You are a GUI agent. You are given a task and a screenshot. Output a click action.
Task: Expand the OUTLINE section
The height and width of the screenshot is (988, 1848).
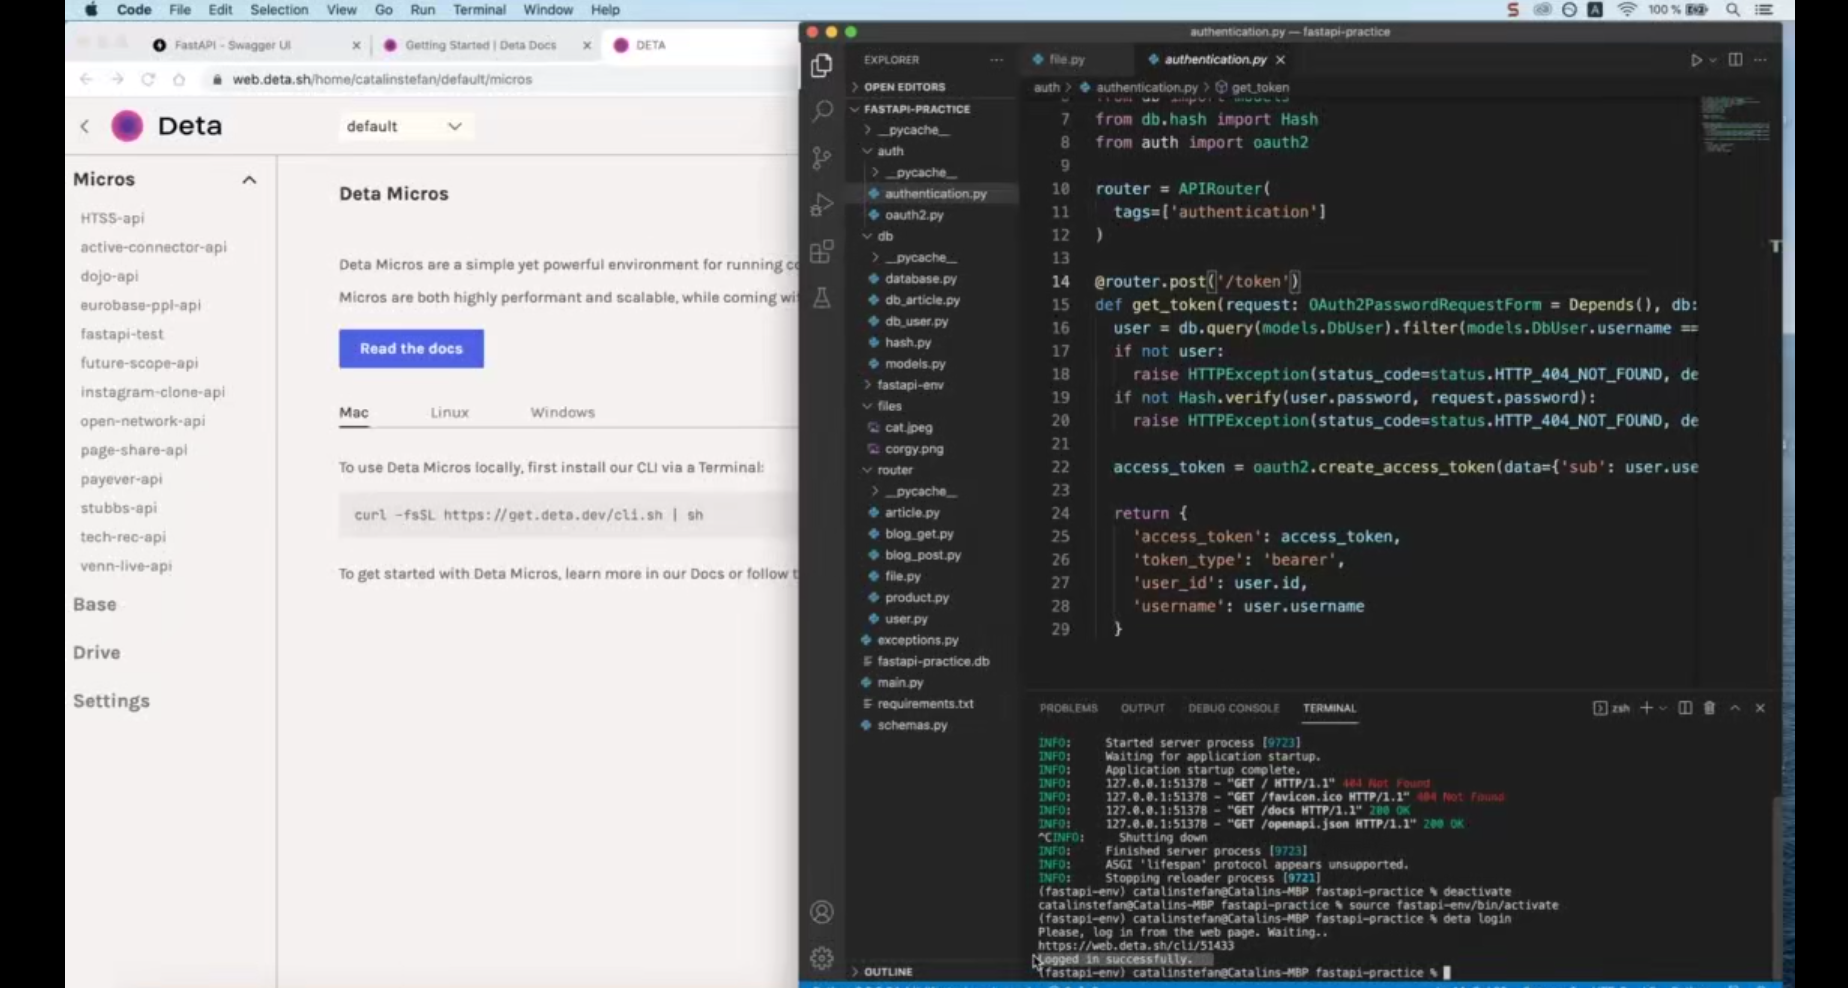pos(888,971)
